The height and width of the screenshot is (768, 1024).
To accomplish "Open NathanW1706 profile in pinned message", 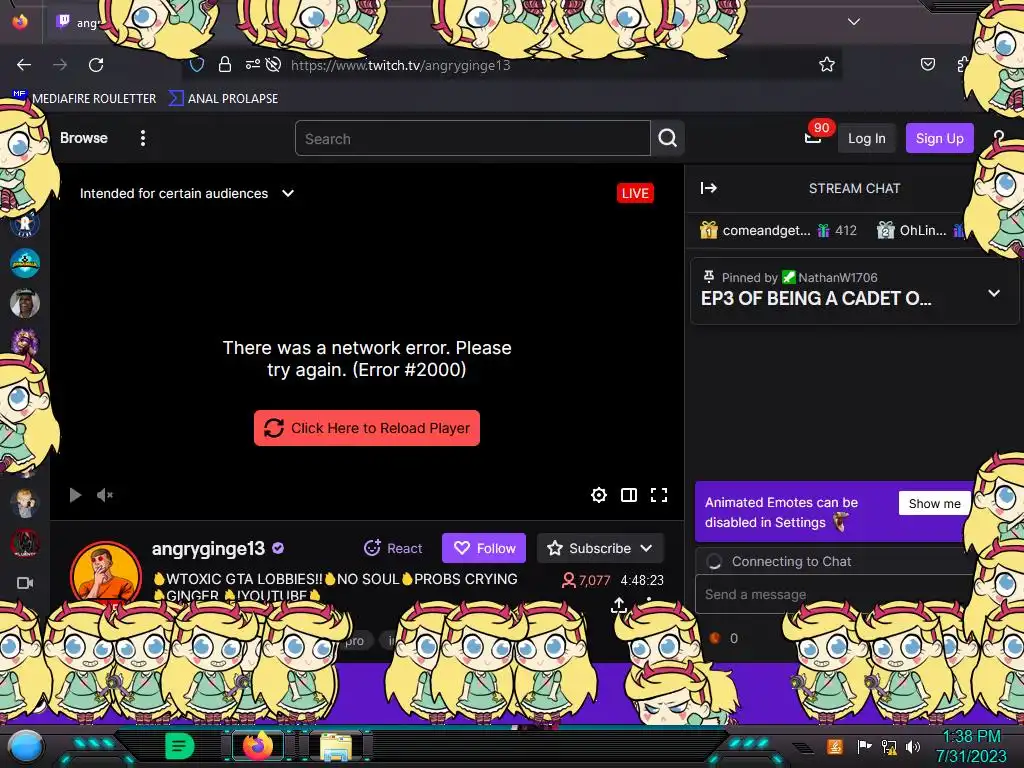I will pyautogui.click(x=838, y=278).
